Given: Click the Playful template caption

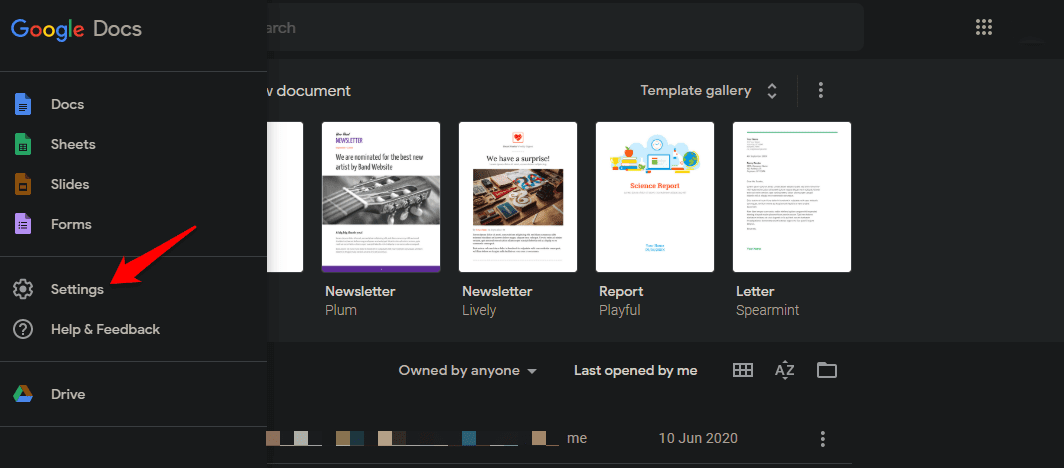Looking at the screenshot, I should point(620,311).
